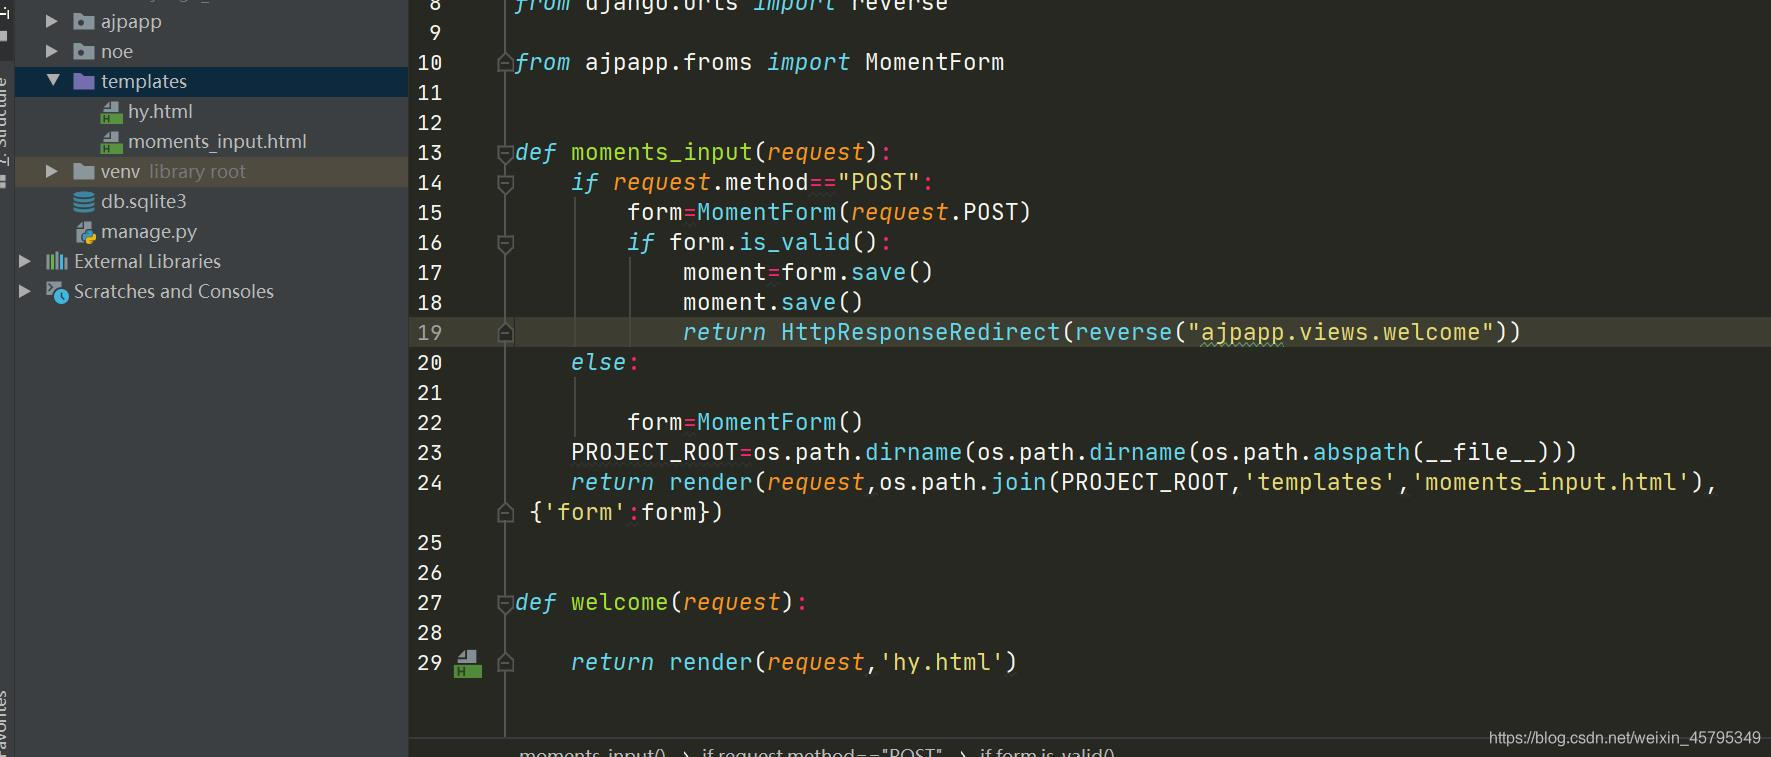Collapse the templates folder arrow
Screen dimensions: 1771x757
tap(52, 80)
